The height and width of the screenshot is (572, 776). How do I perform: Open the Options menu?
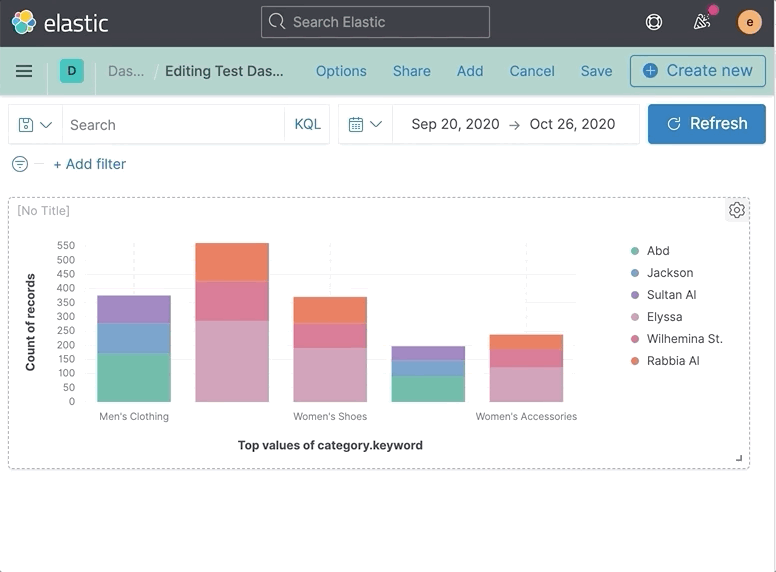point(341,71)
